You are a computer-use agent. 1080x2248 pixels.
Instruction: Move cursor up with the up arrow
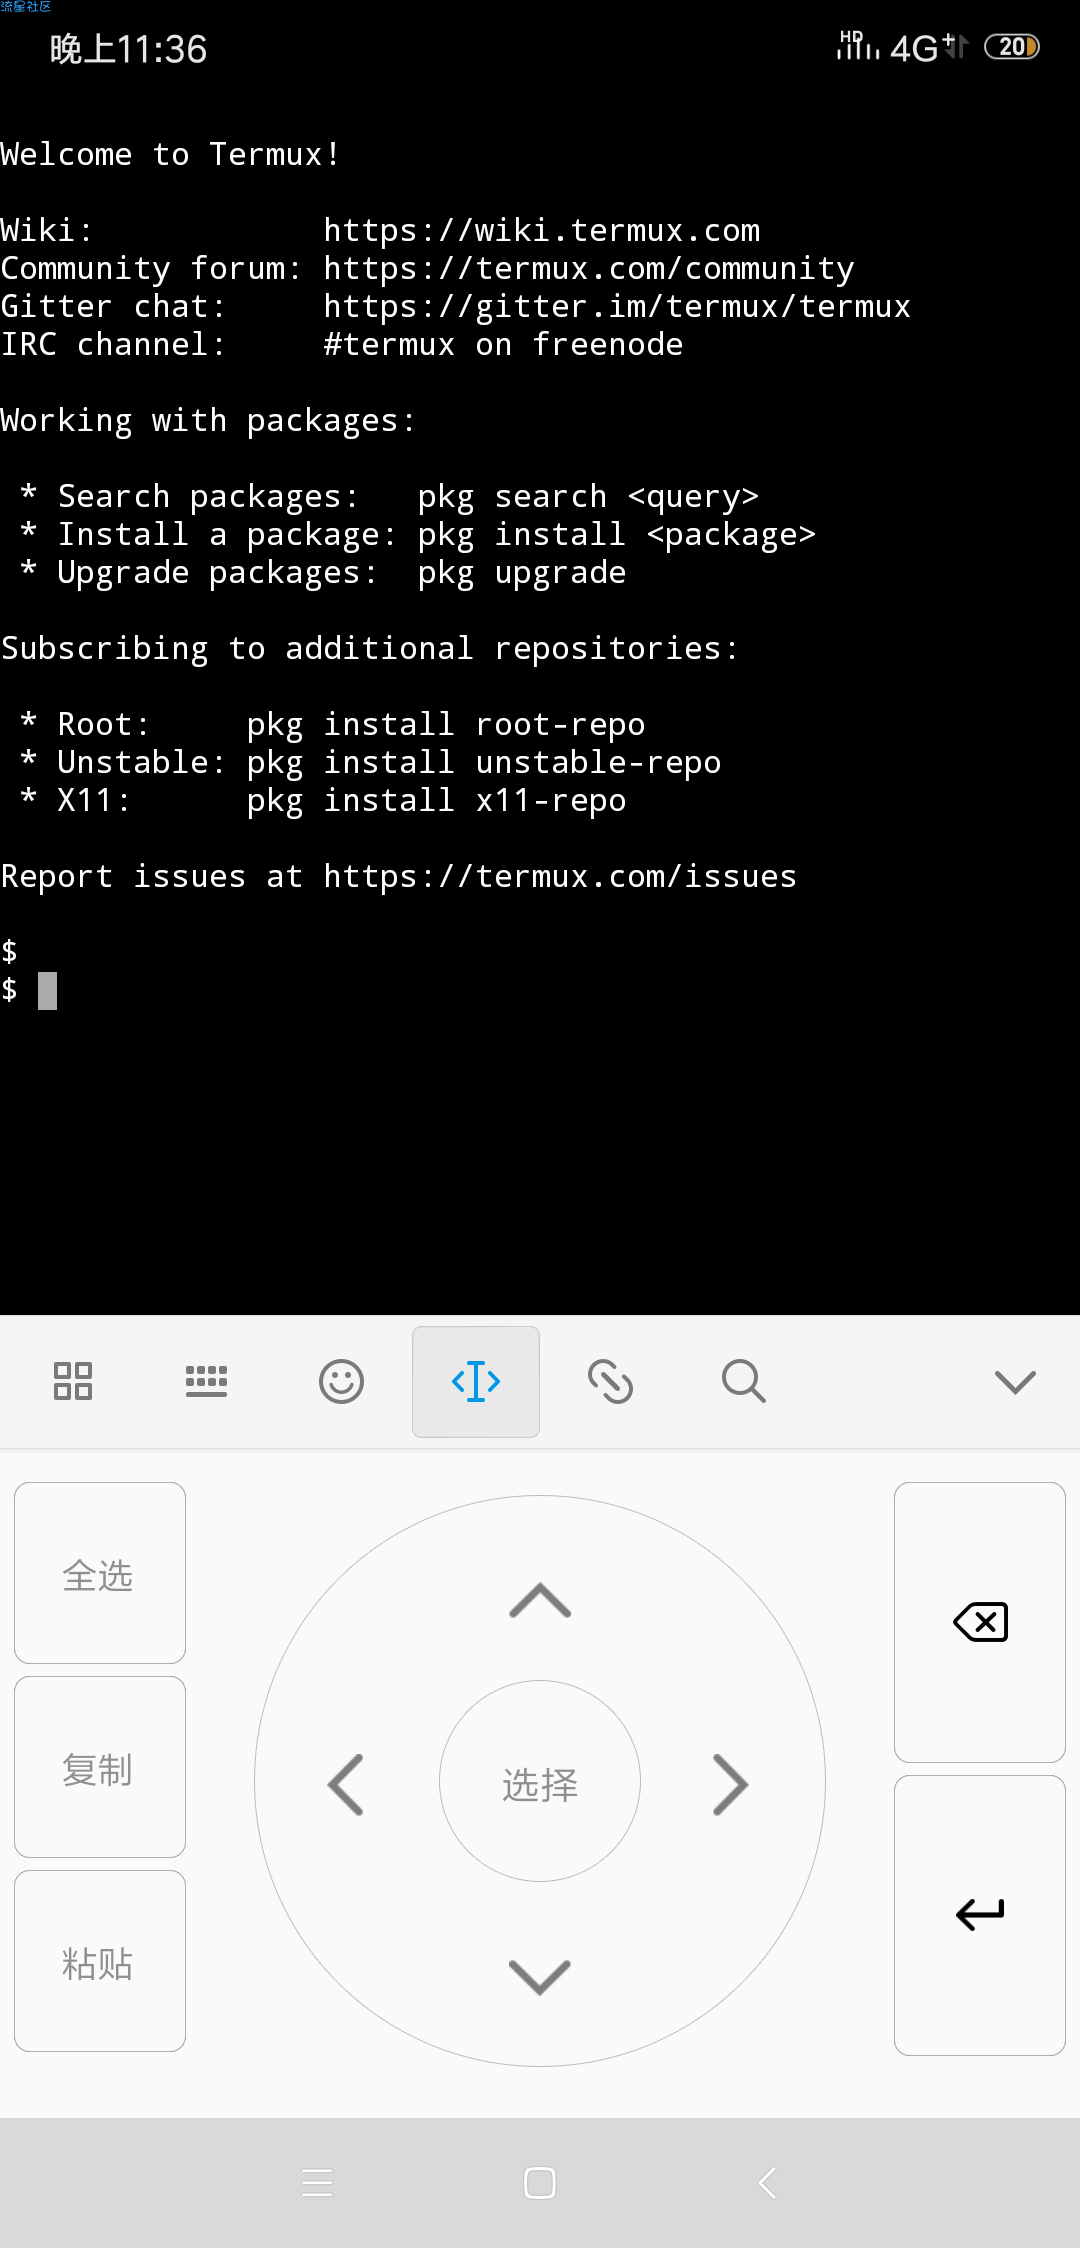[x=540, y=1600]
